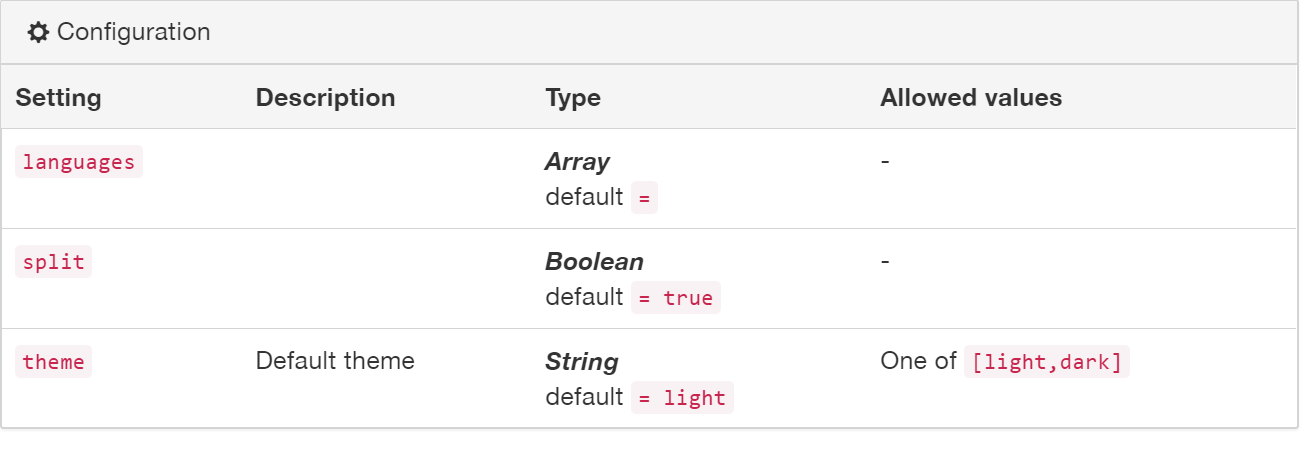Click the Boolean type label

(x=594, y=262)
